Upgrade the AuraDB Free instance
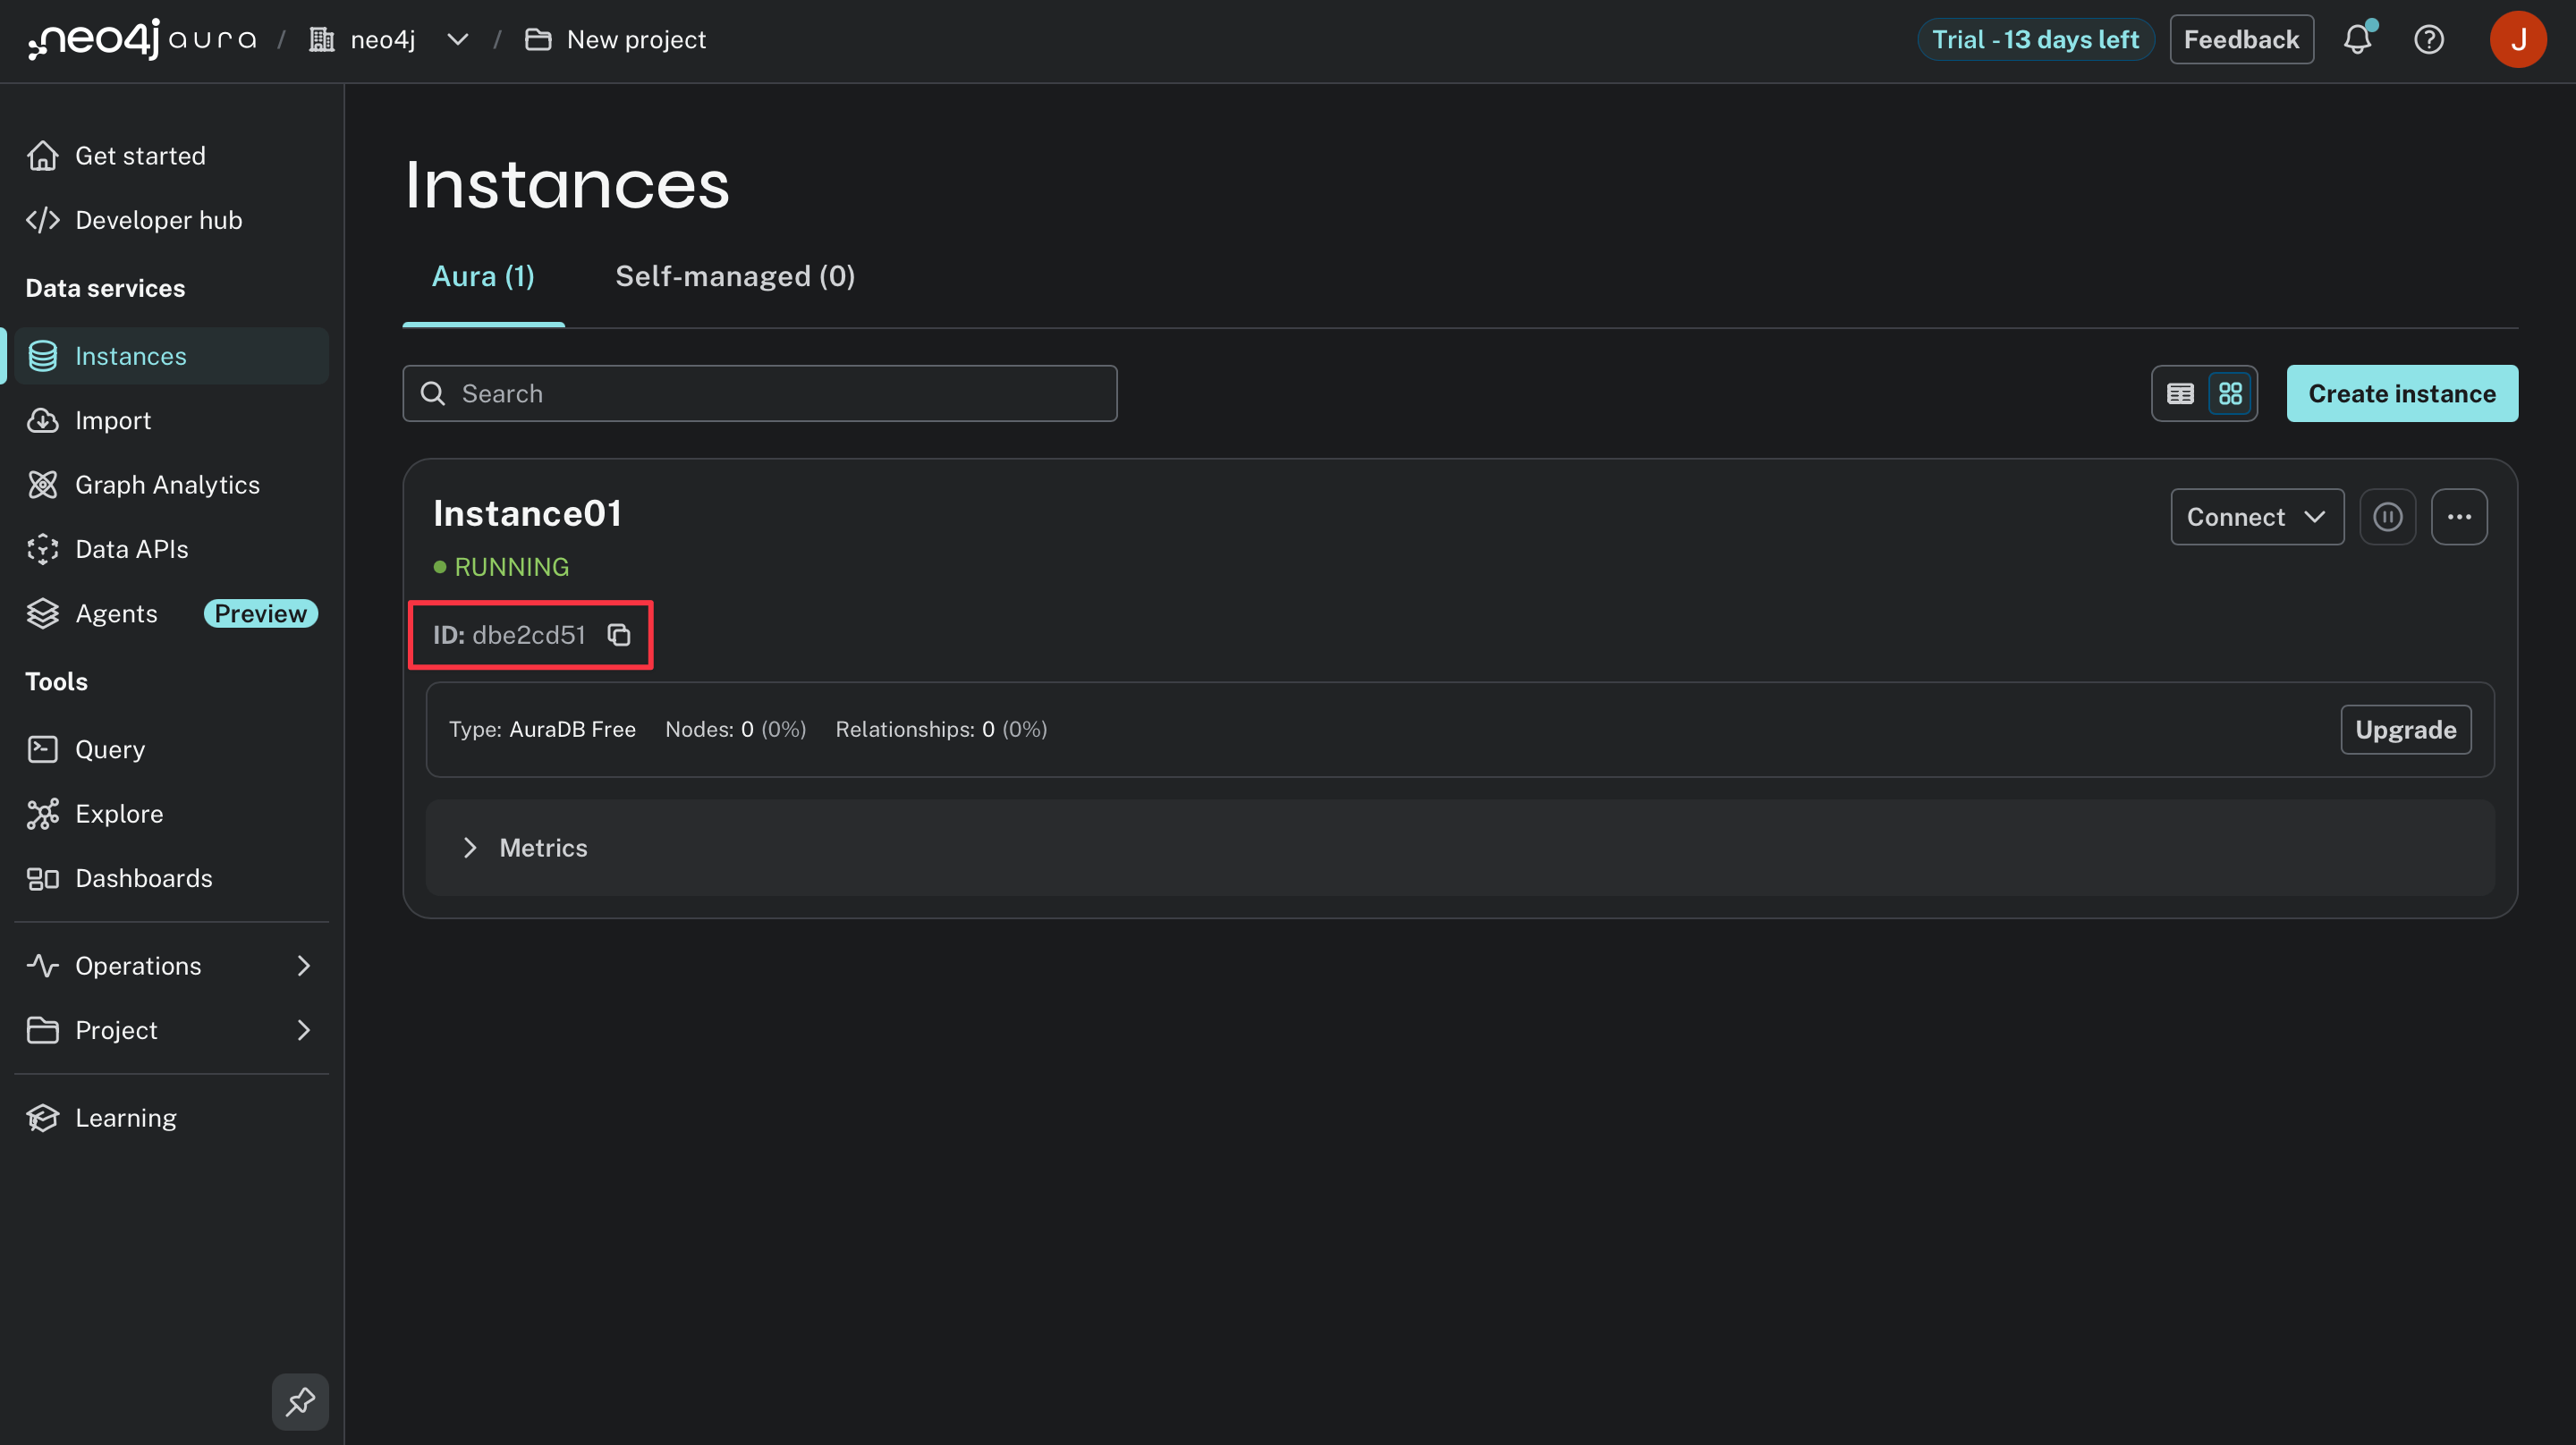 pyautogui.click(x=2405, y=729)
